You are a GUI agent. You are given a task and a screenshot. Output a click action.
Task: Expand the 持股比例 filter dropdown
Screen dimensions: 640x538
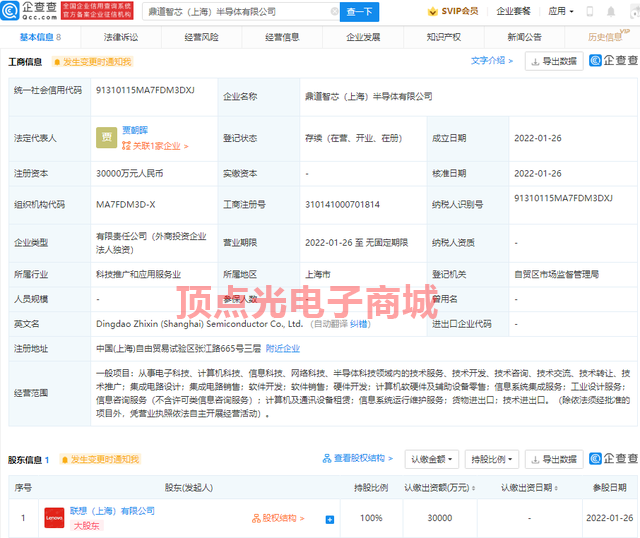pos(493,459)
